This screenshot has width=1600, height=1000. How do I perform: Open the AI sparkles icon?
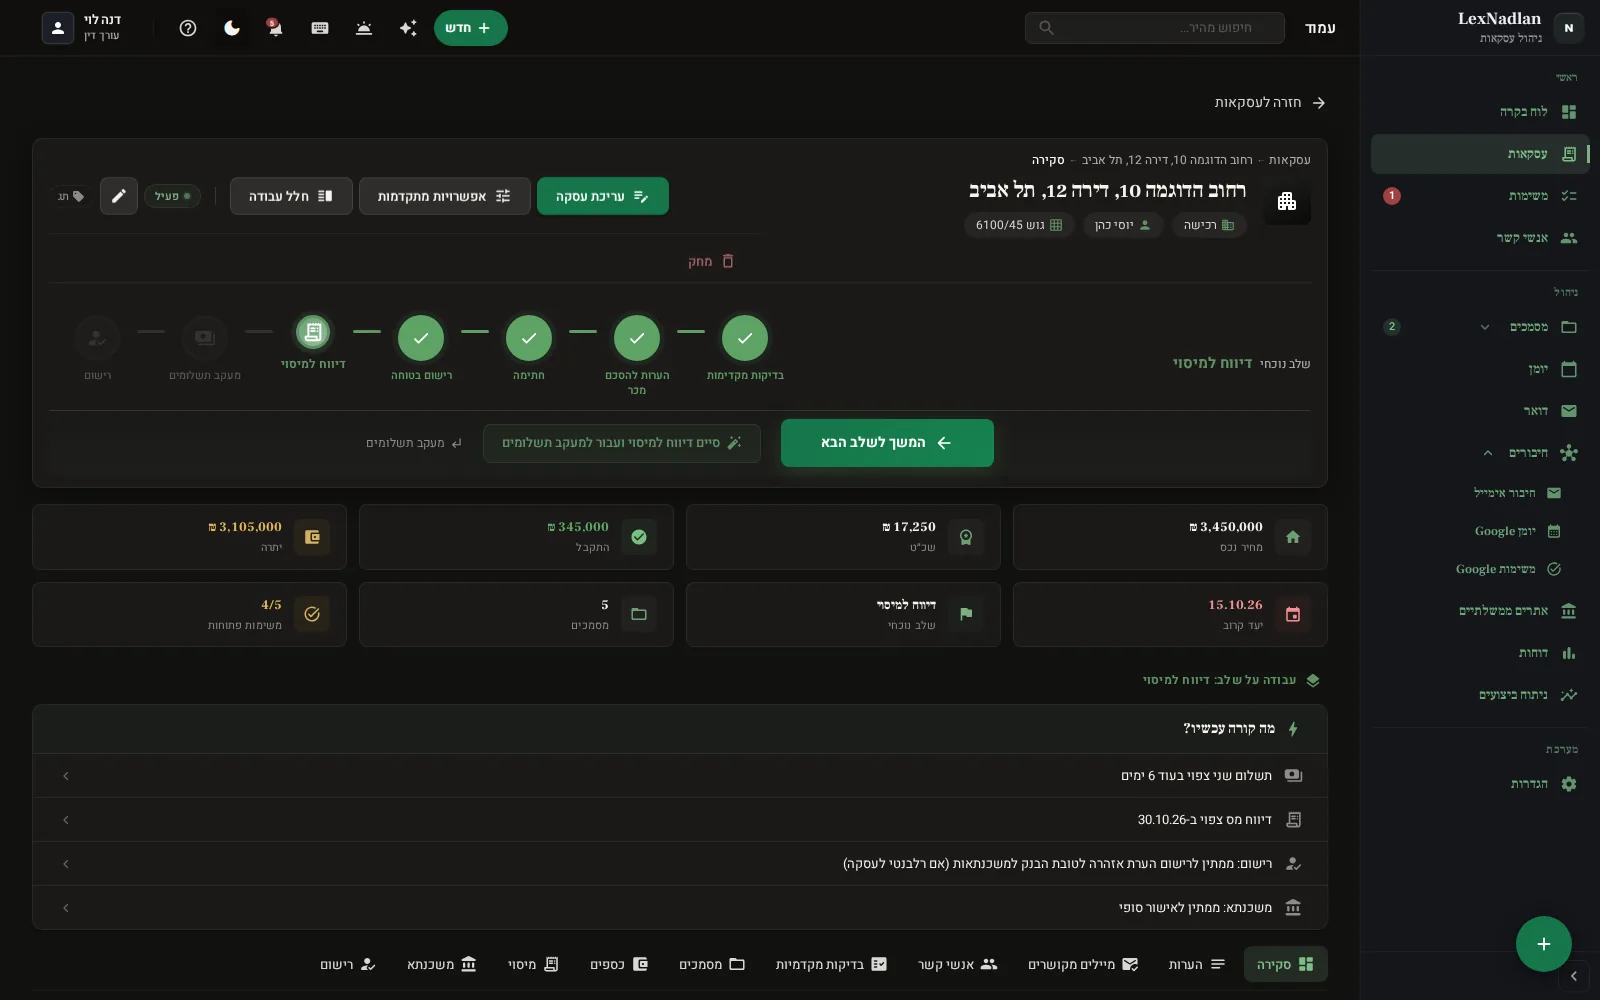click(x=408, y=28)
